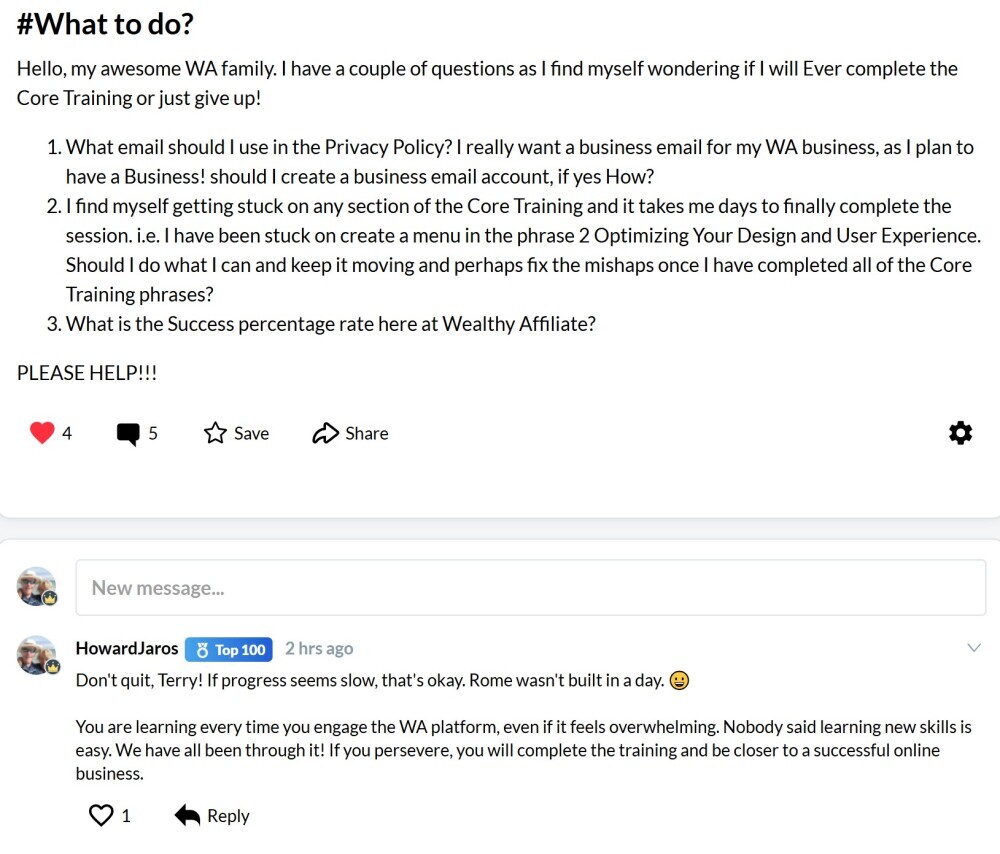Click the star icon to save post
The image size is (1000, 854).
click(215, 433)
